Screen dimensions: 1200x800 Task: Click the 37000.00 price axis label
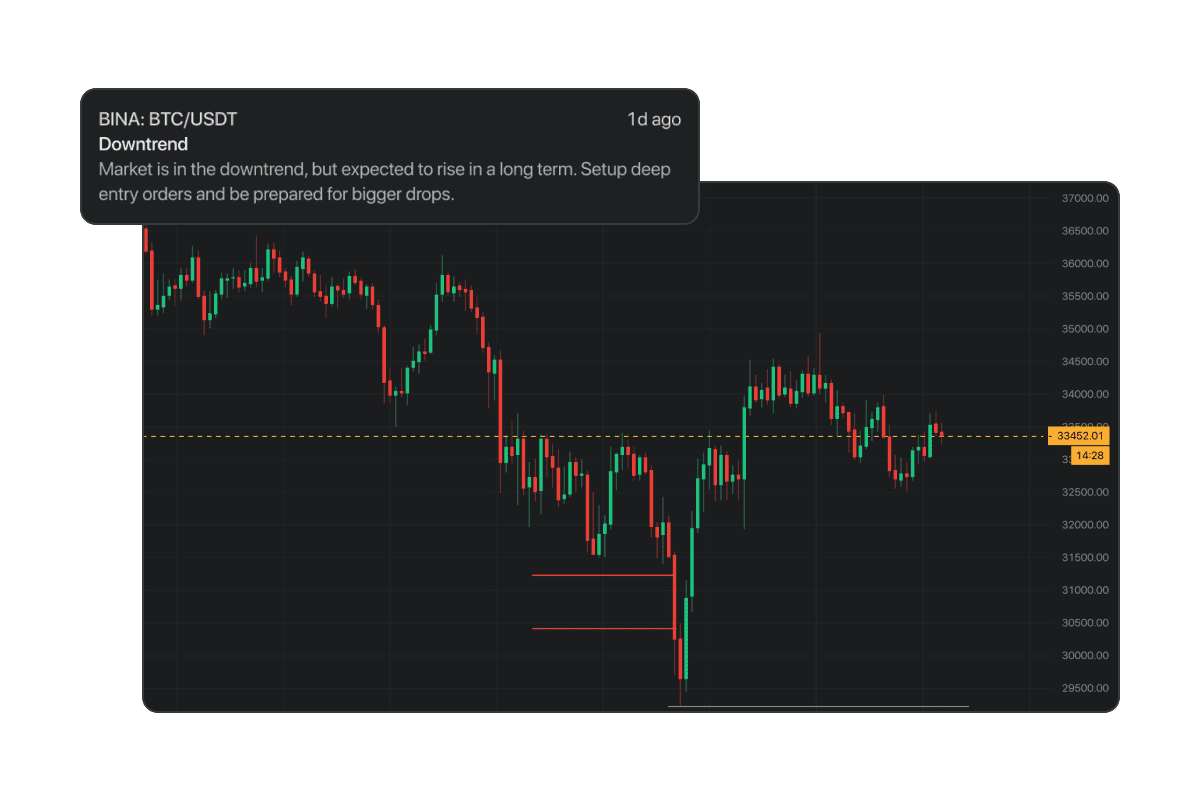pyautogui.click(x=1084, y=198)
